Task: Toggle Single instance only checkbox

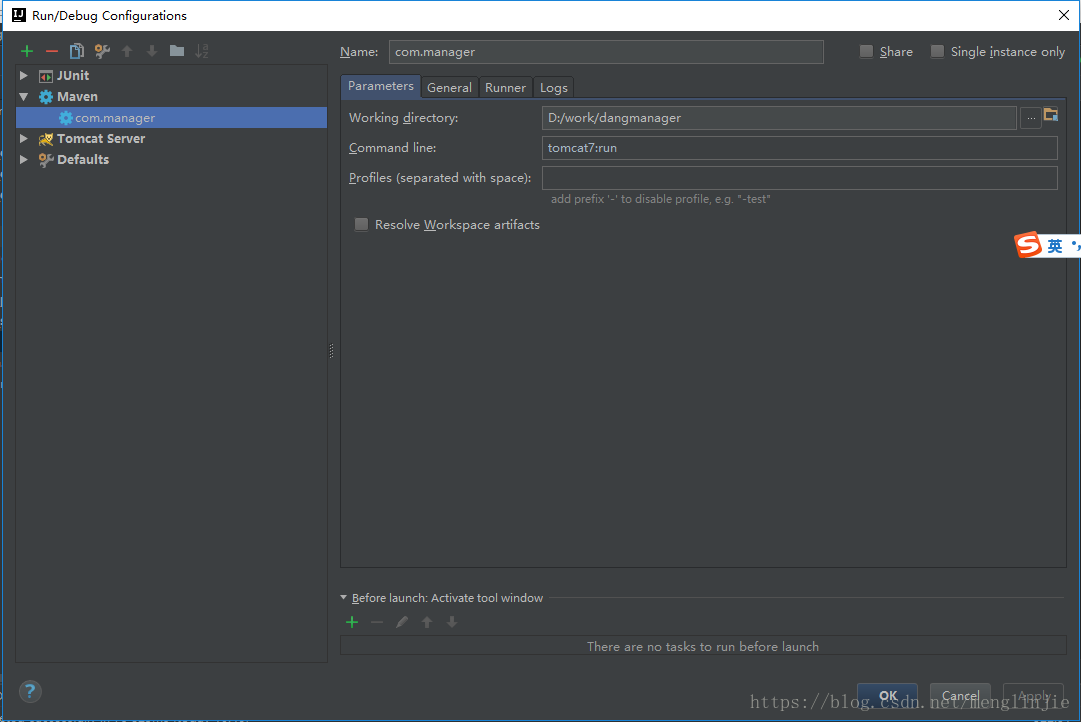Action: coord(937,52)
